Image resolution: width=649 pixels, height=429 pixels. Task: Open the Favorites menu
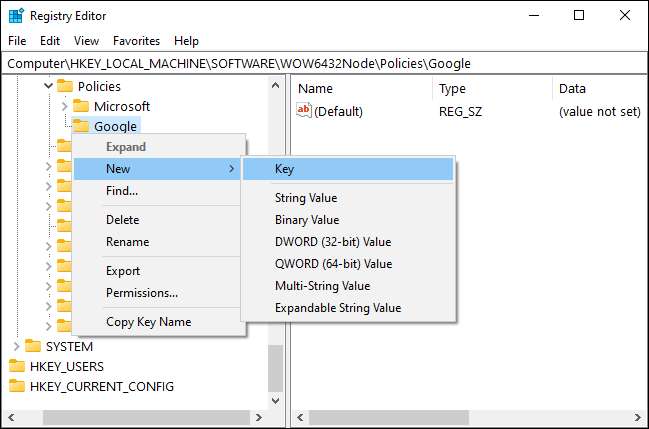(x=136, y=41)
